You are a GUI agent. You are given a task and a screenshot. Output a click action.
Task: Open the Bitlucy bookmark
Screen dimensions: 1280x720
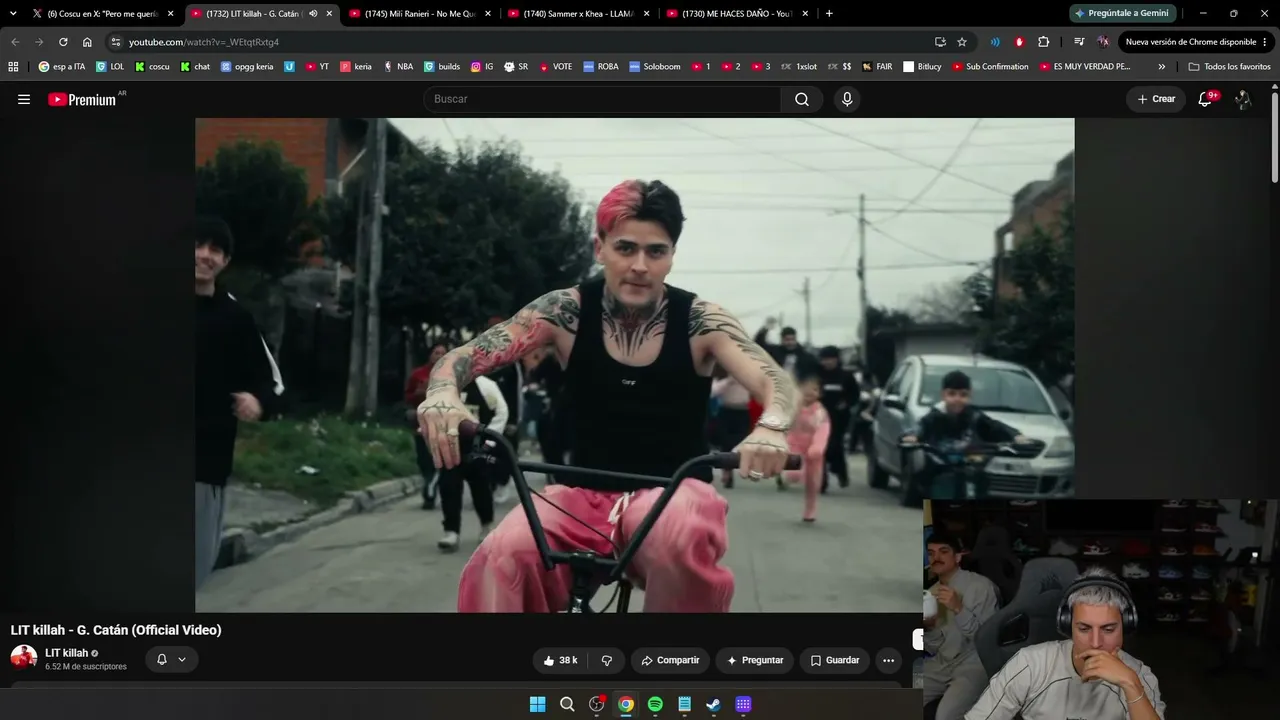[x=922, y=67]
